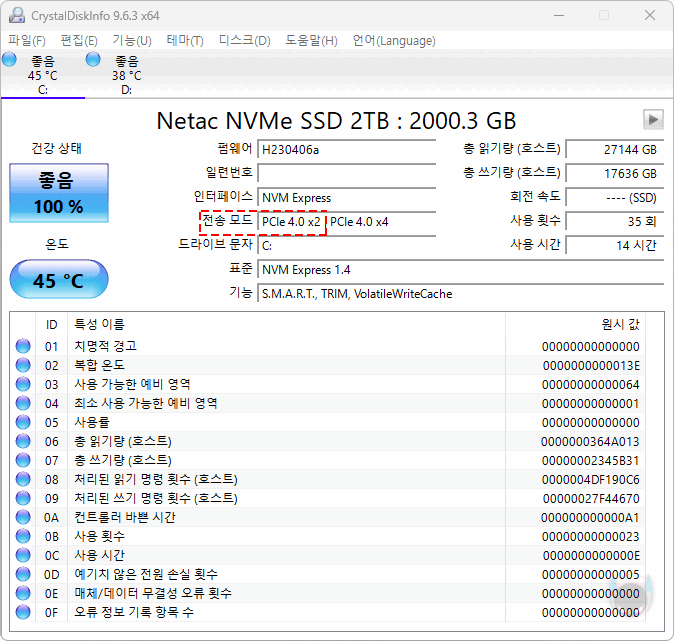Click the 좋음 100 % health status button
Screen dimensions: 674x641
coord(59,193)
